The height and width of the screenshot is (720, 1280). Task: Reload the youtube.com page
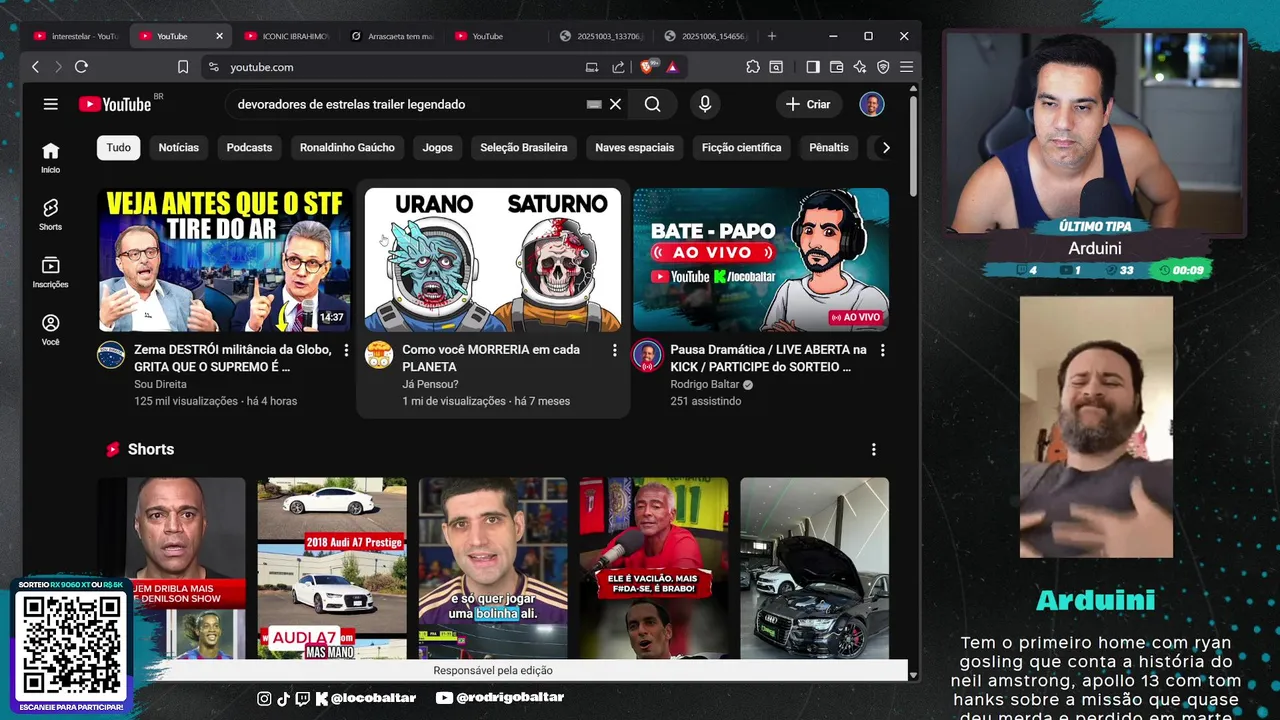point(81,67)
